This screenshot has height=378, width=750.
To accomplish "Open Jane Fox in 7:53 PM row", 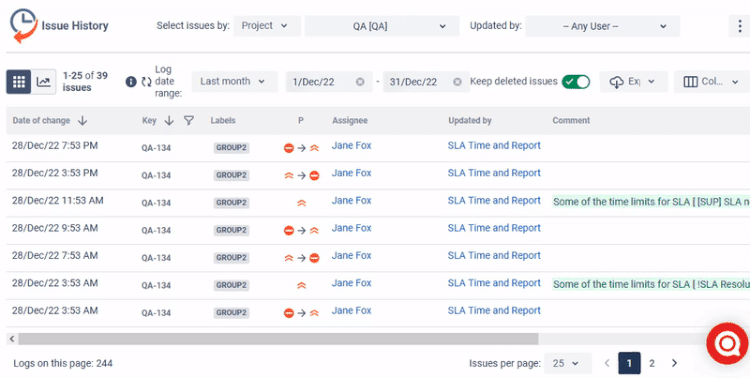I will click(x=352, y=145).
